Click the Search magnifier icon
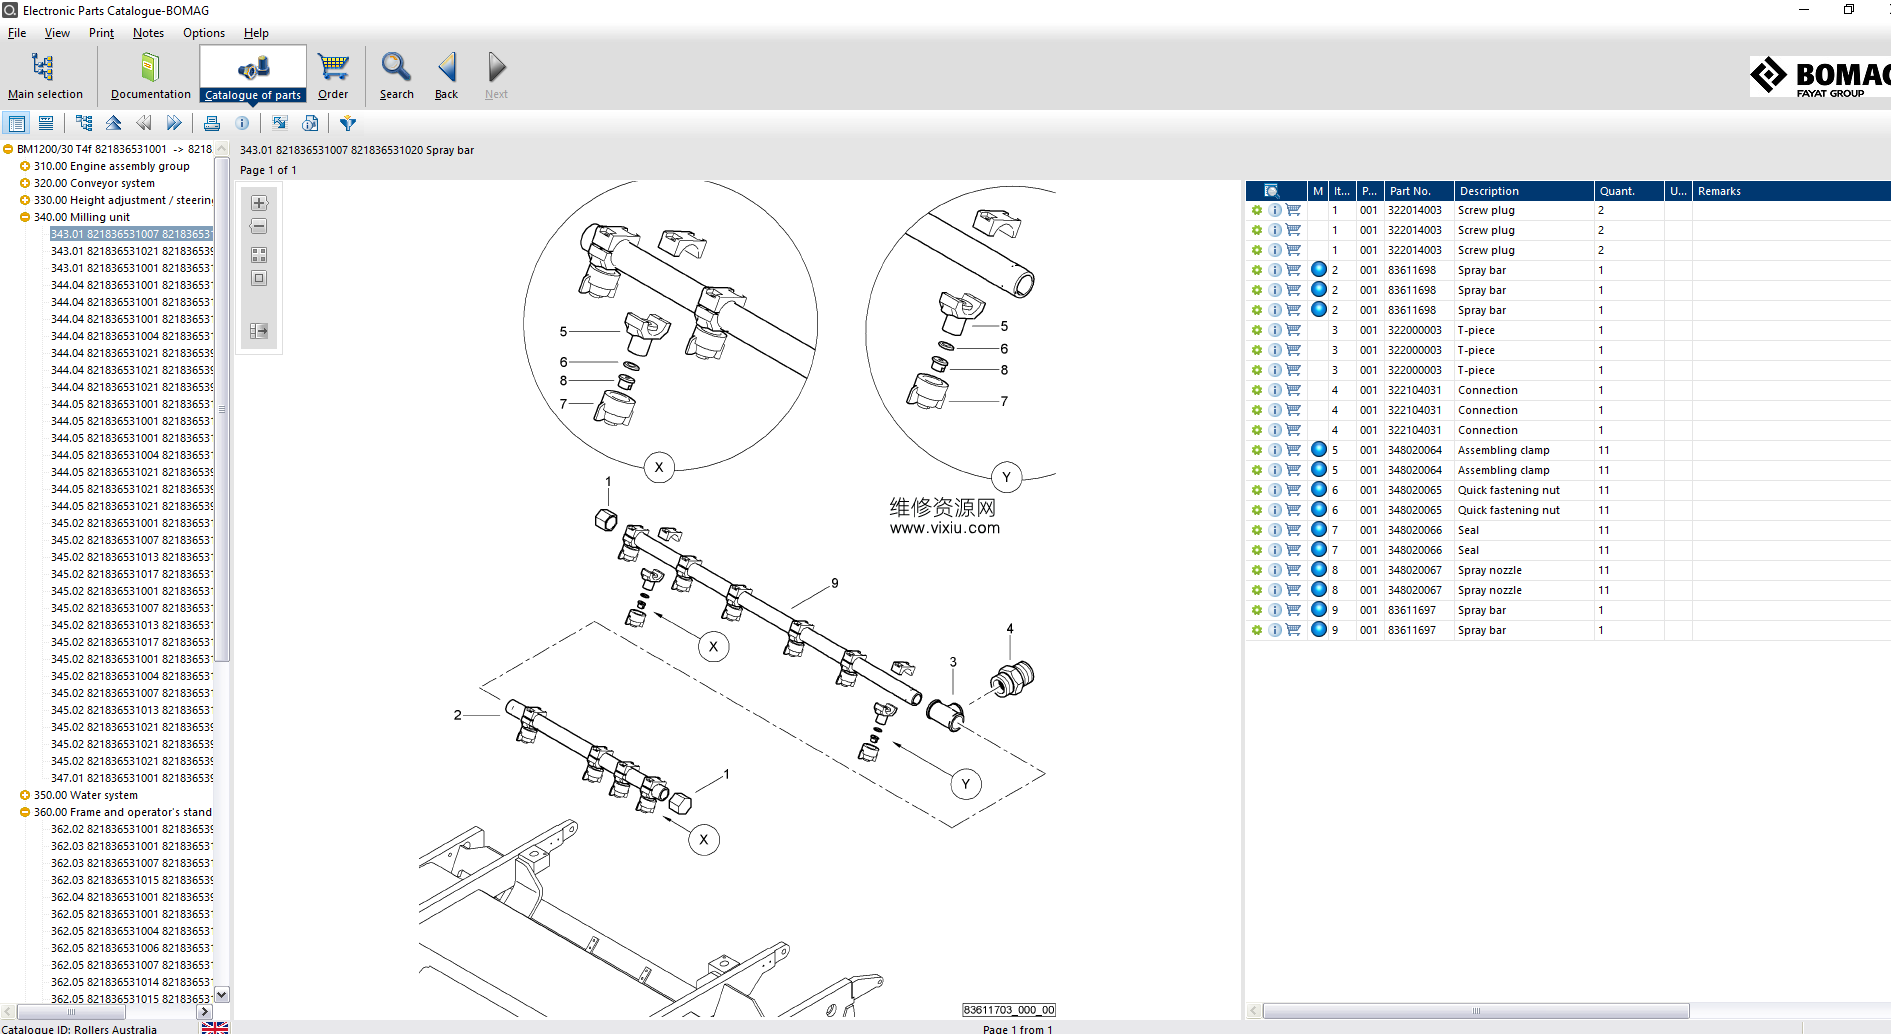The height and width of the screenshot is (1034, 1891). 396,68
